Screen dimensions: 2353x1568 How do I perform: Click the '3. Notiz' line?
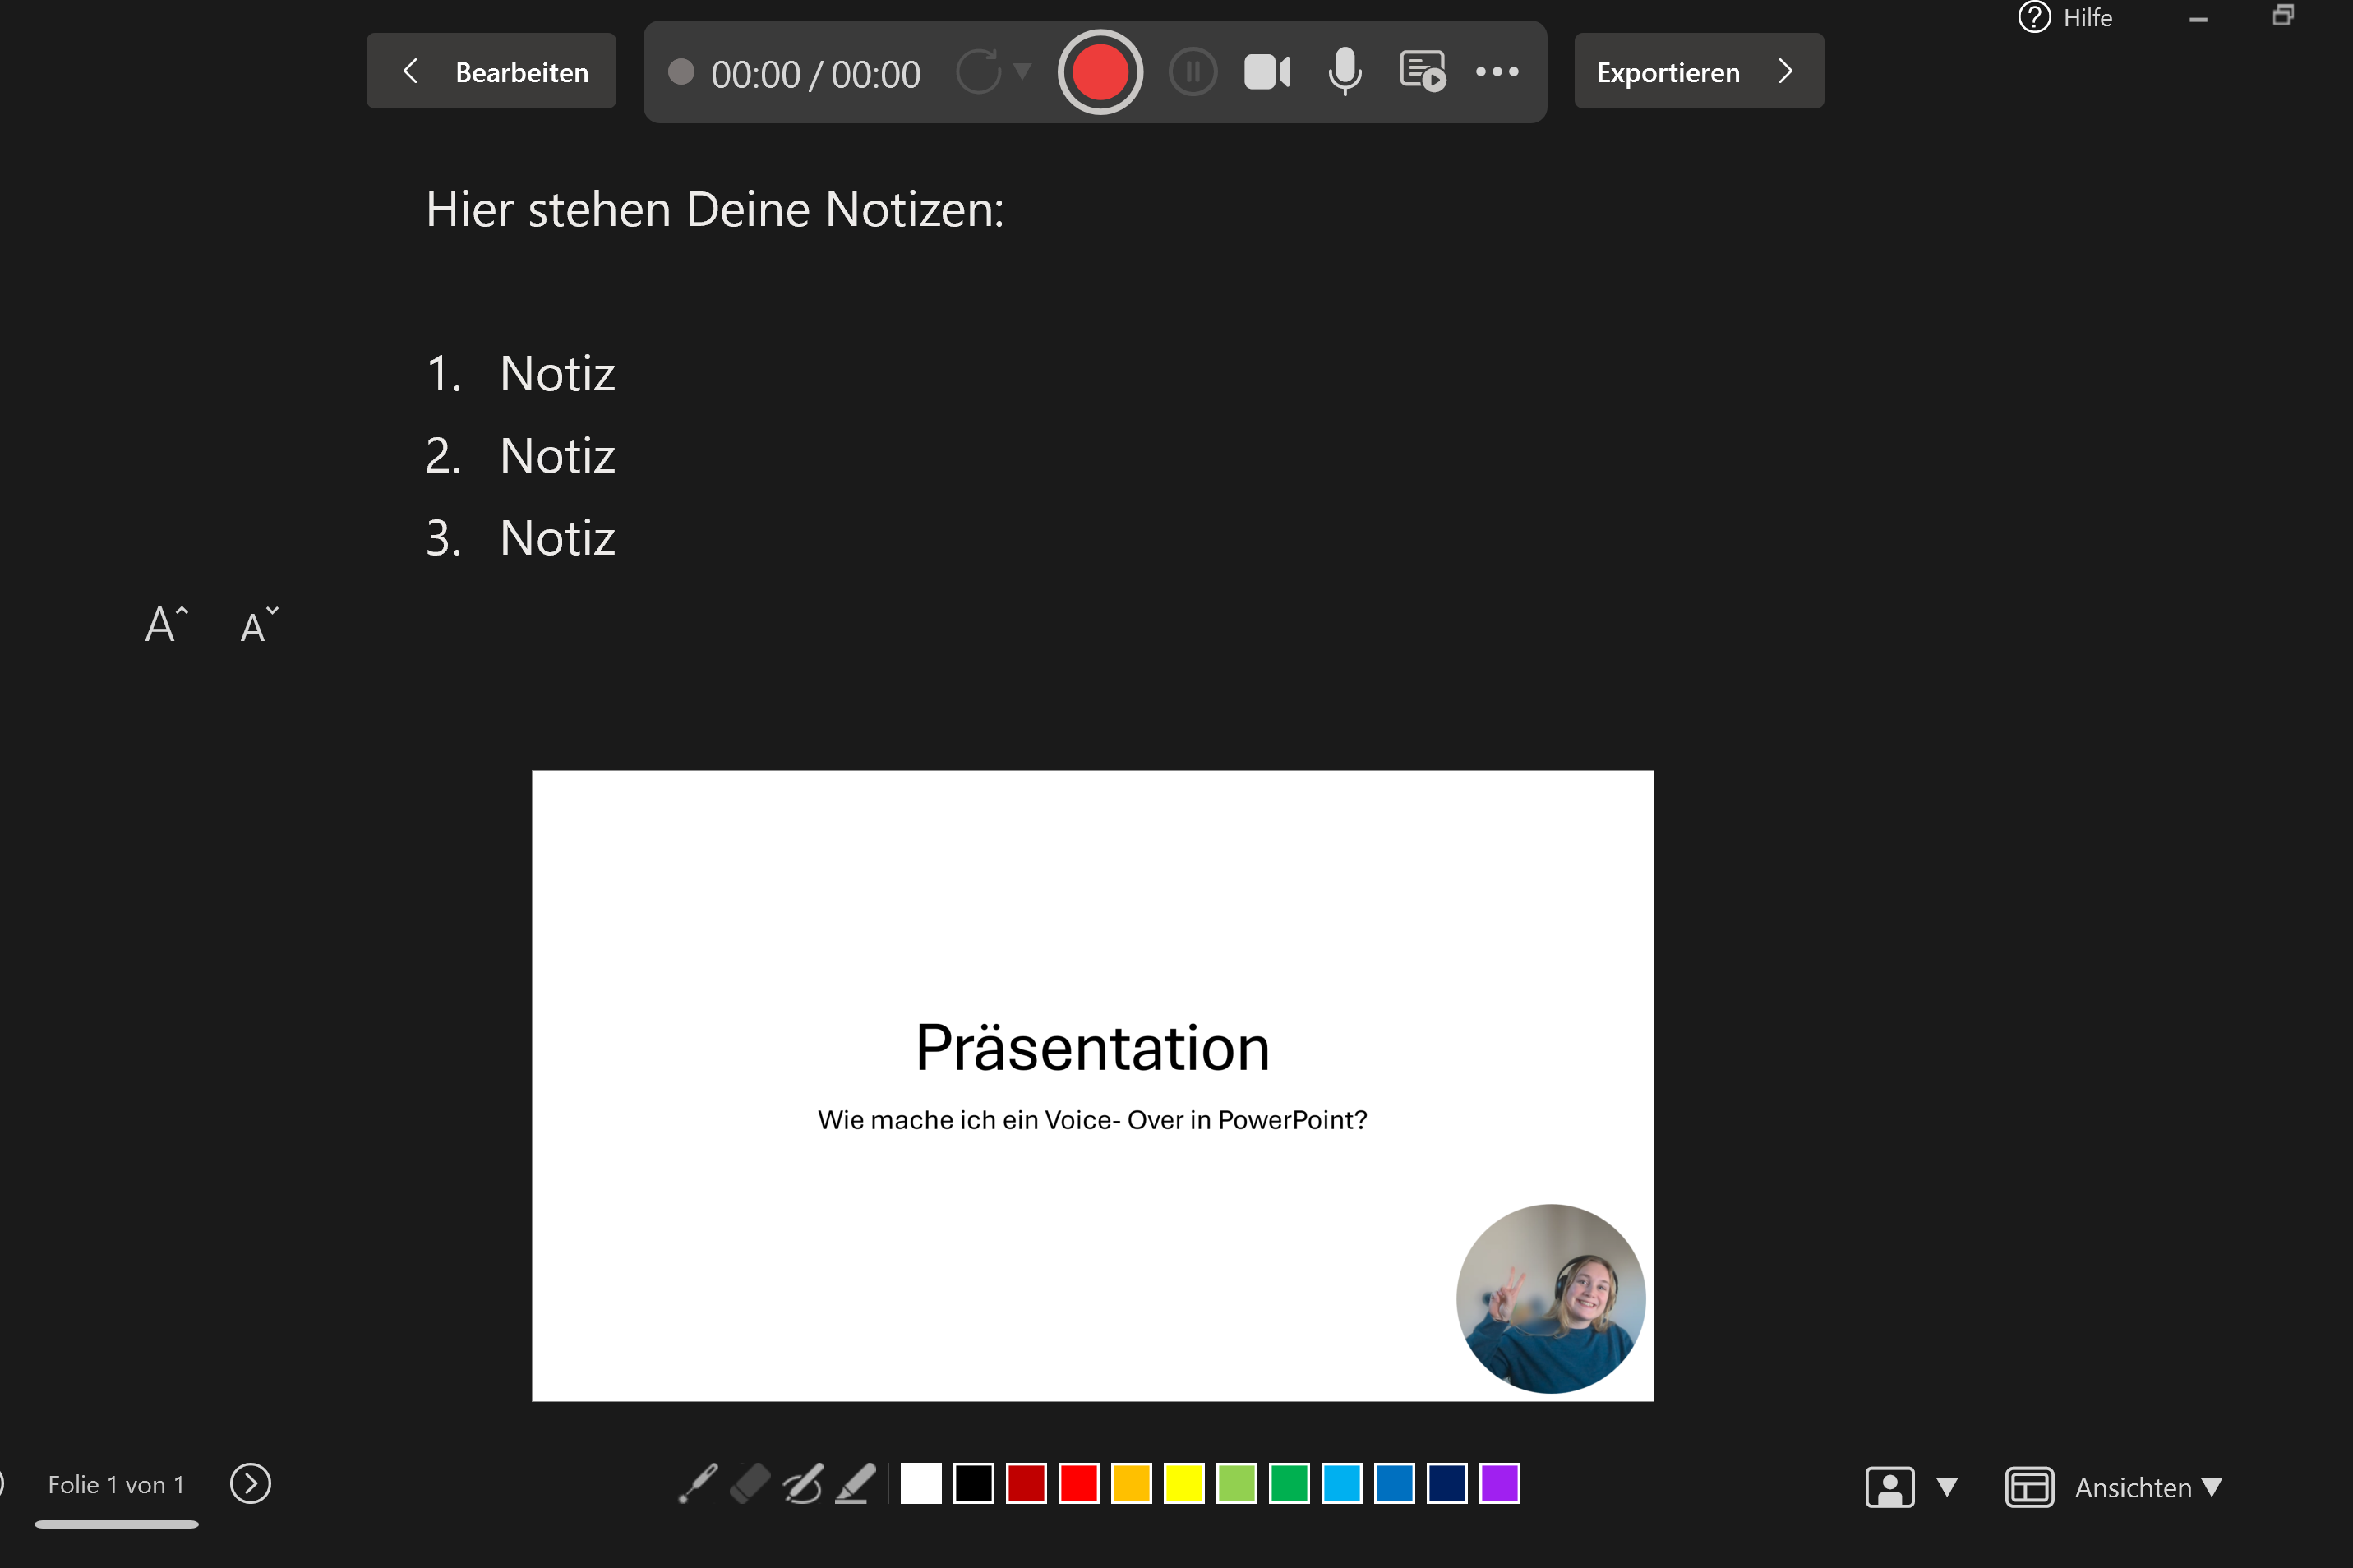tap(520, 538)
